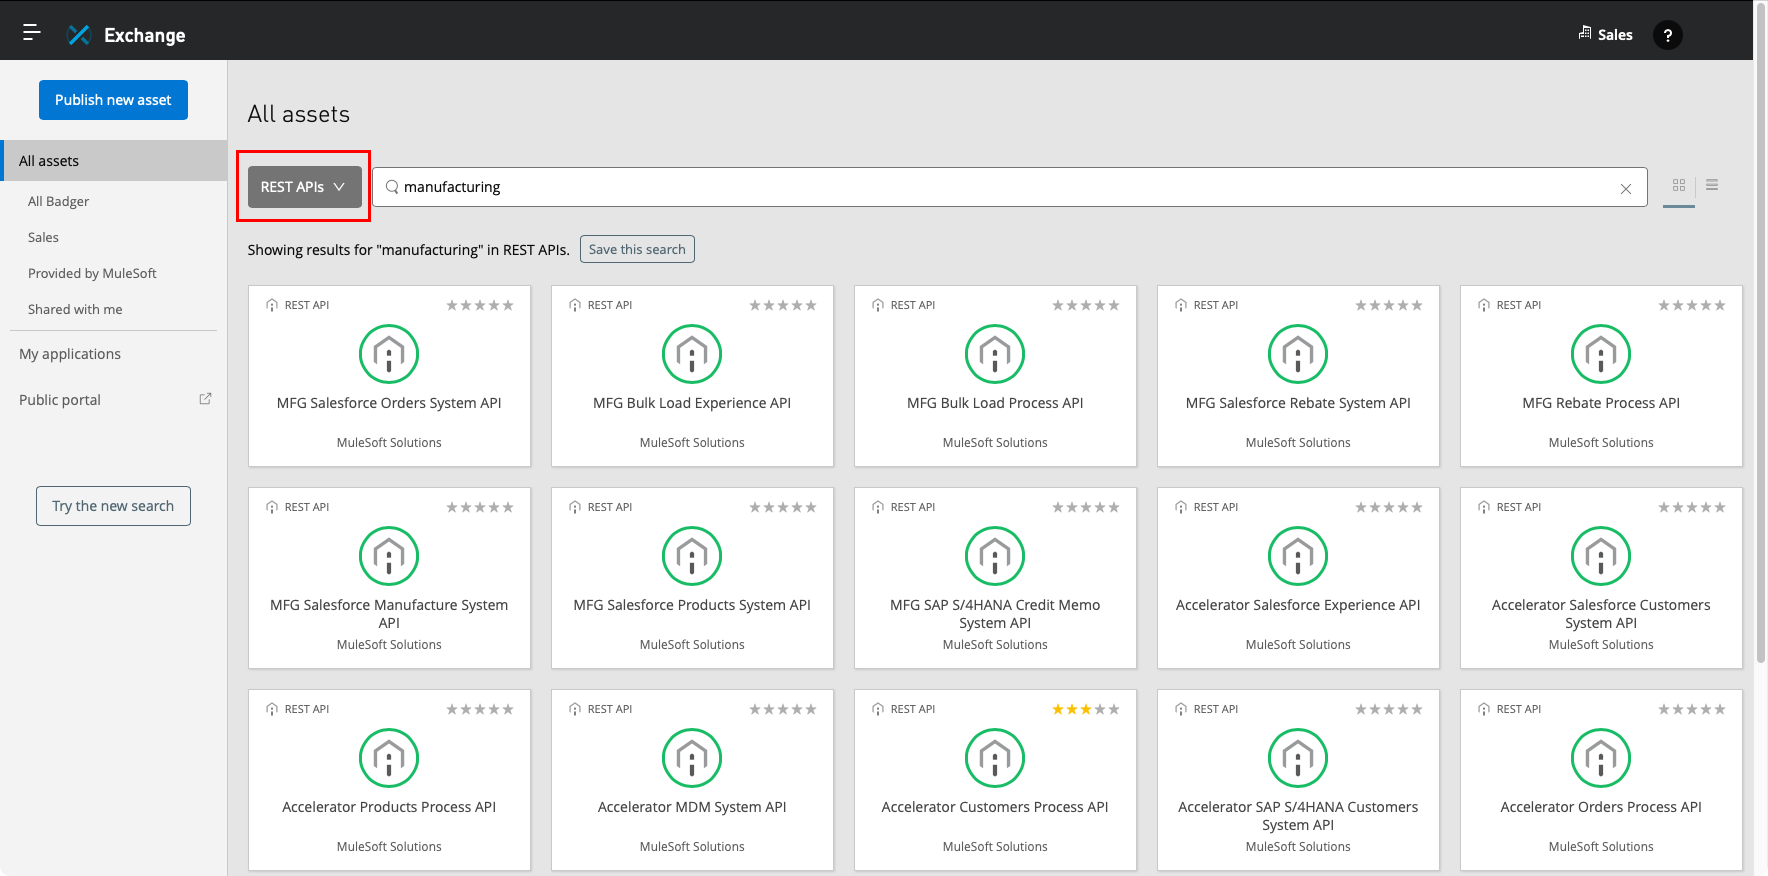Open Accelerator Customers Process API card icon

point(995,758)
